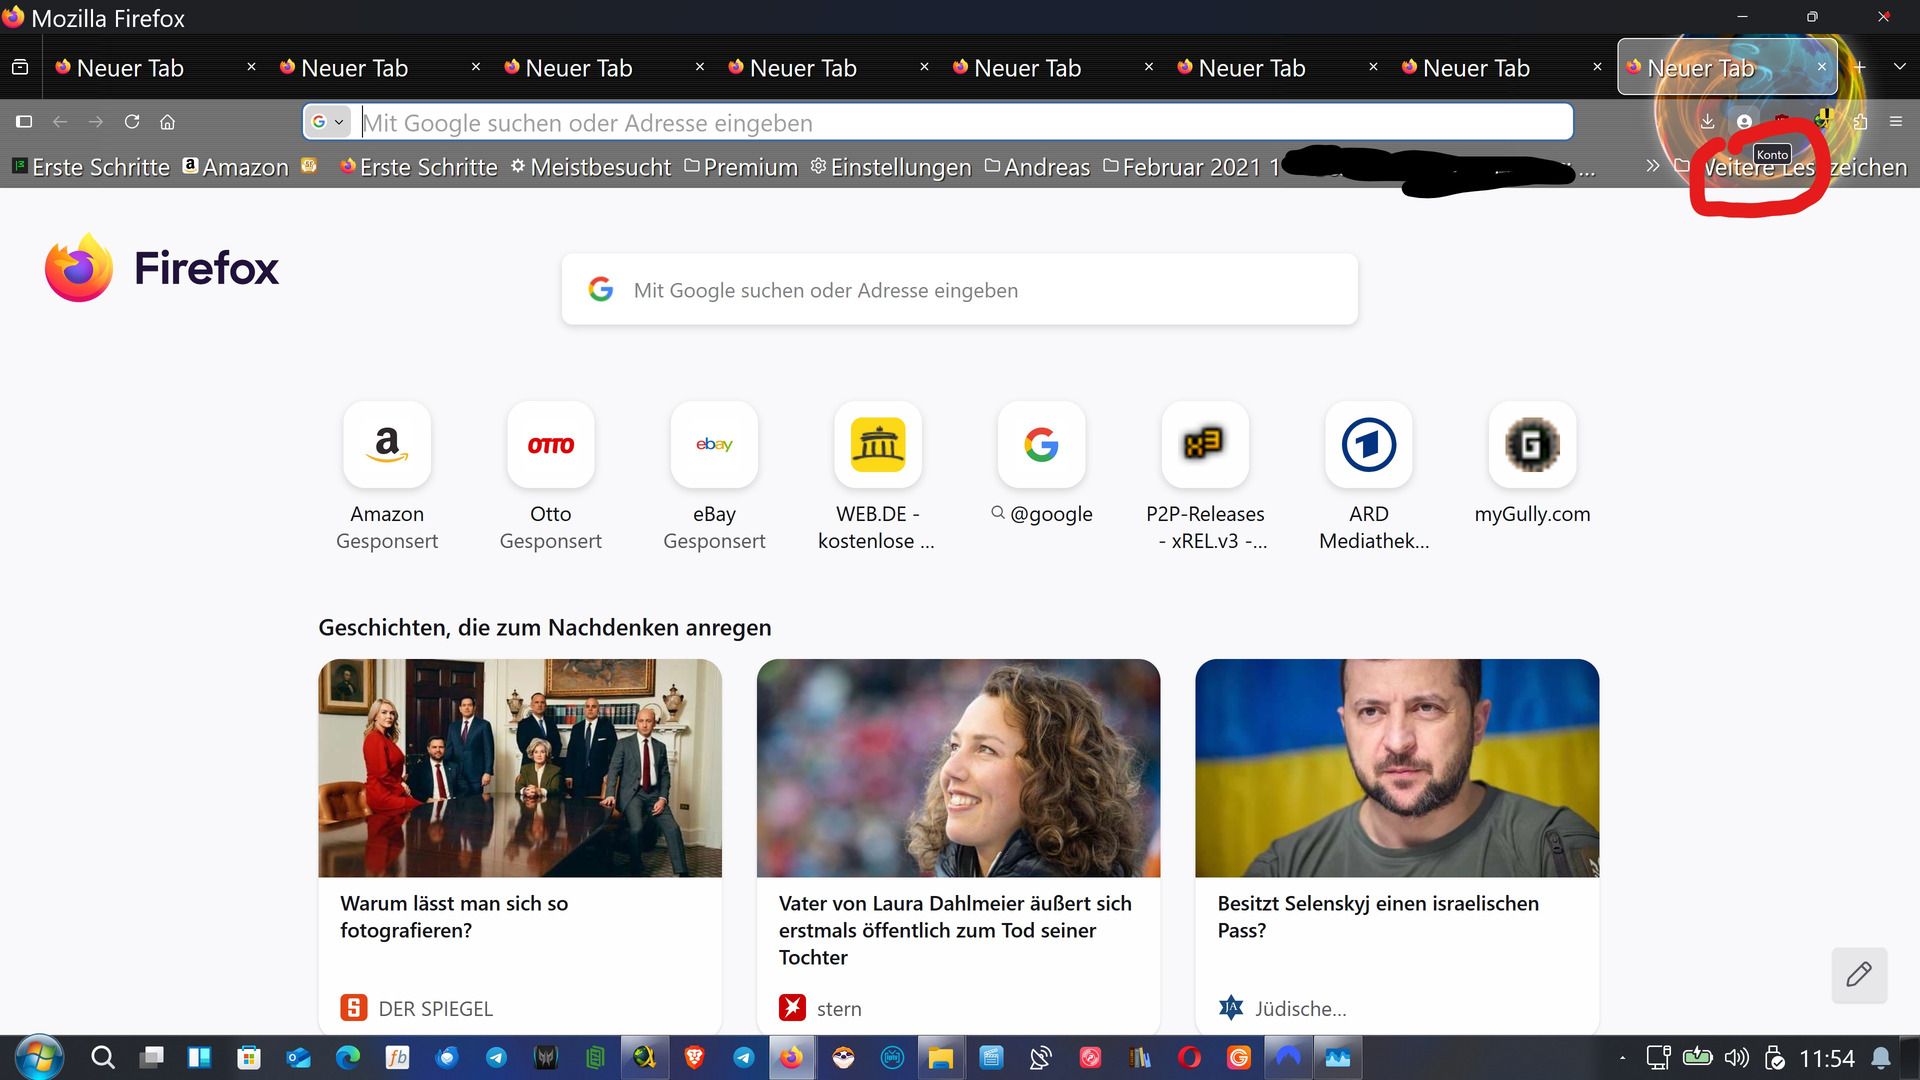Open the Google search engine dropdown
Viewport: 1920px width, 1080px height.
[x=327, y=122]
